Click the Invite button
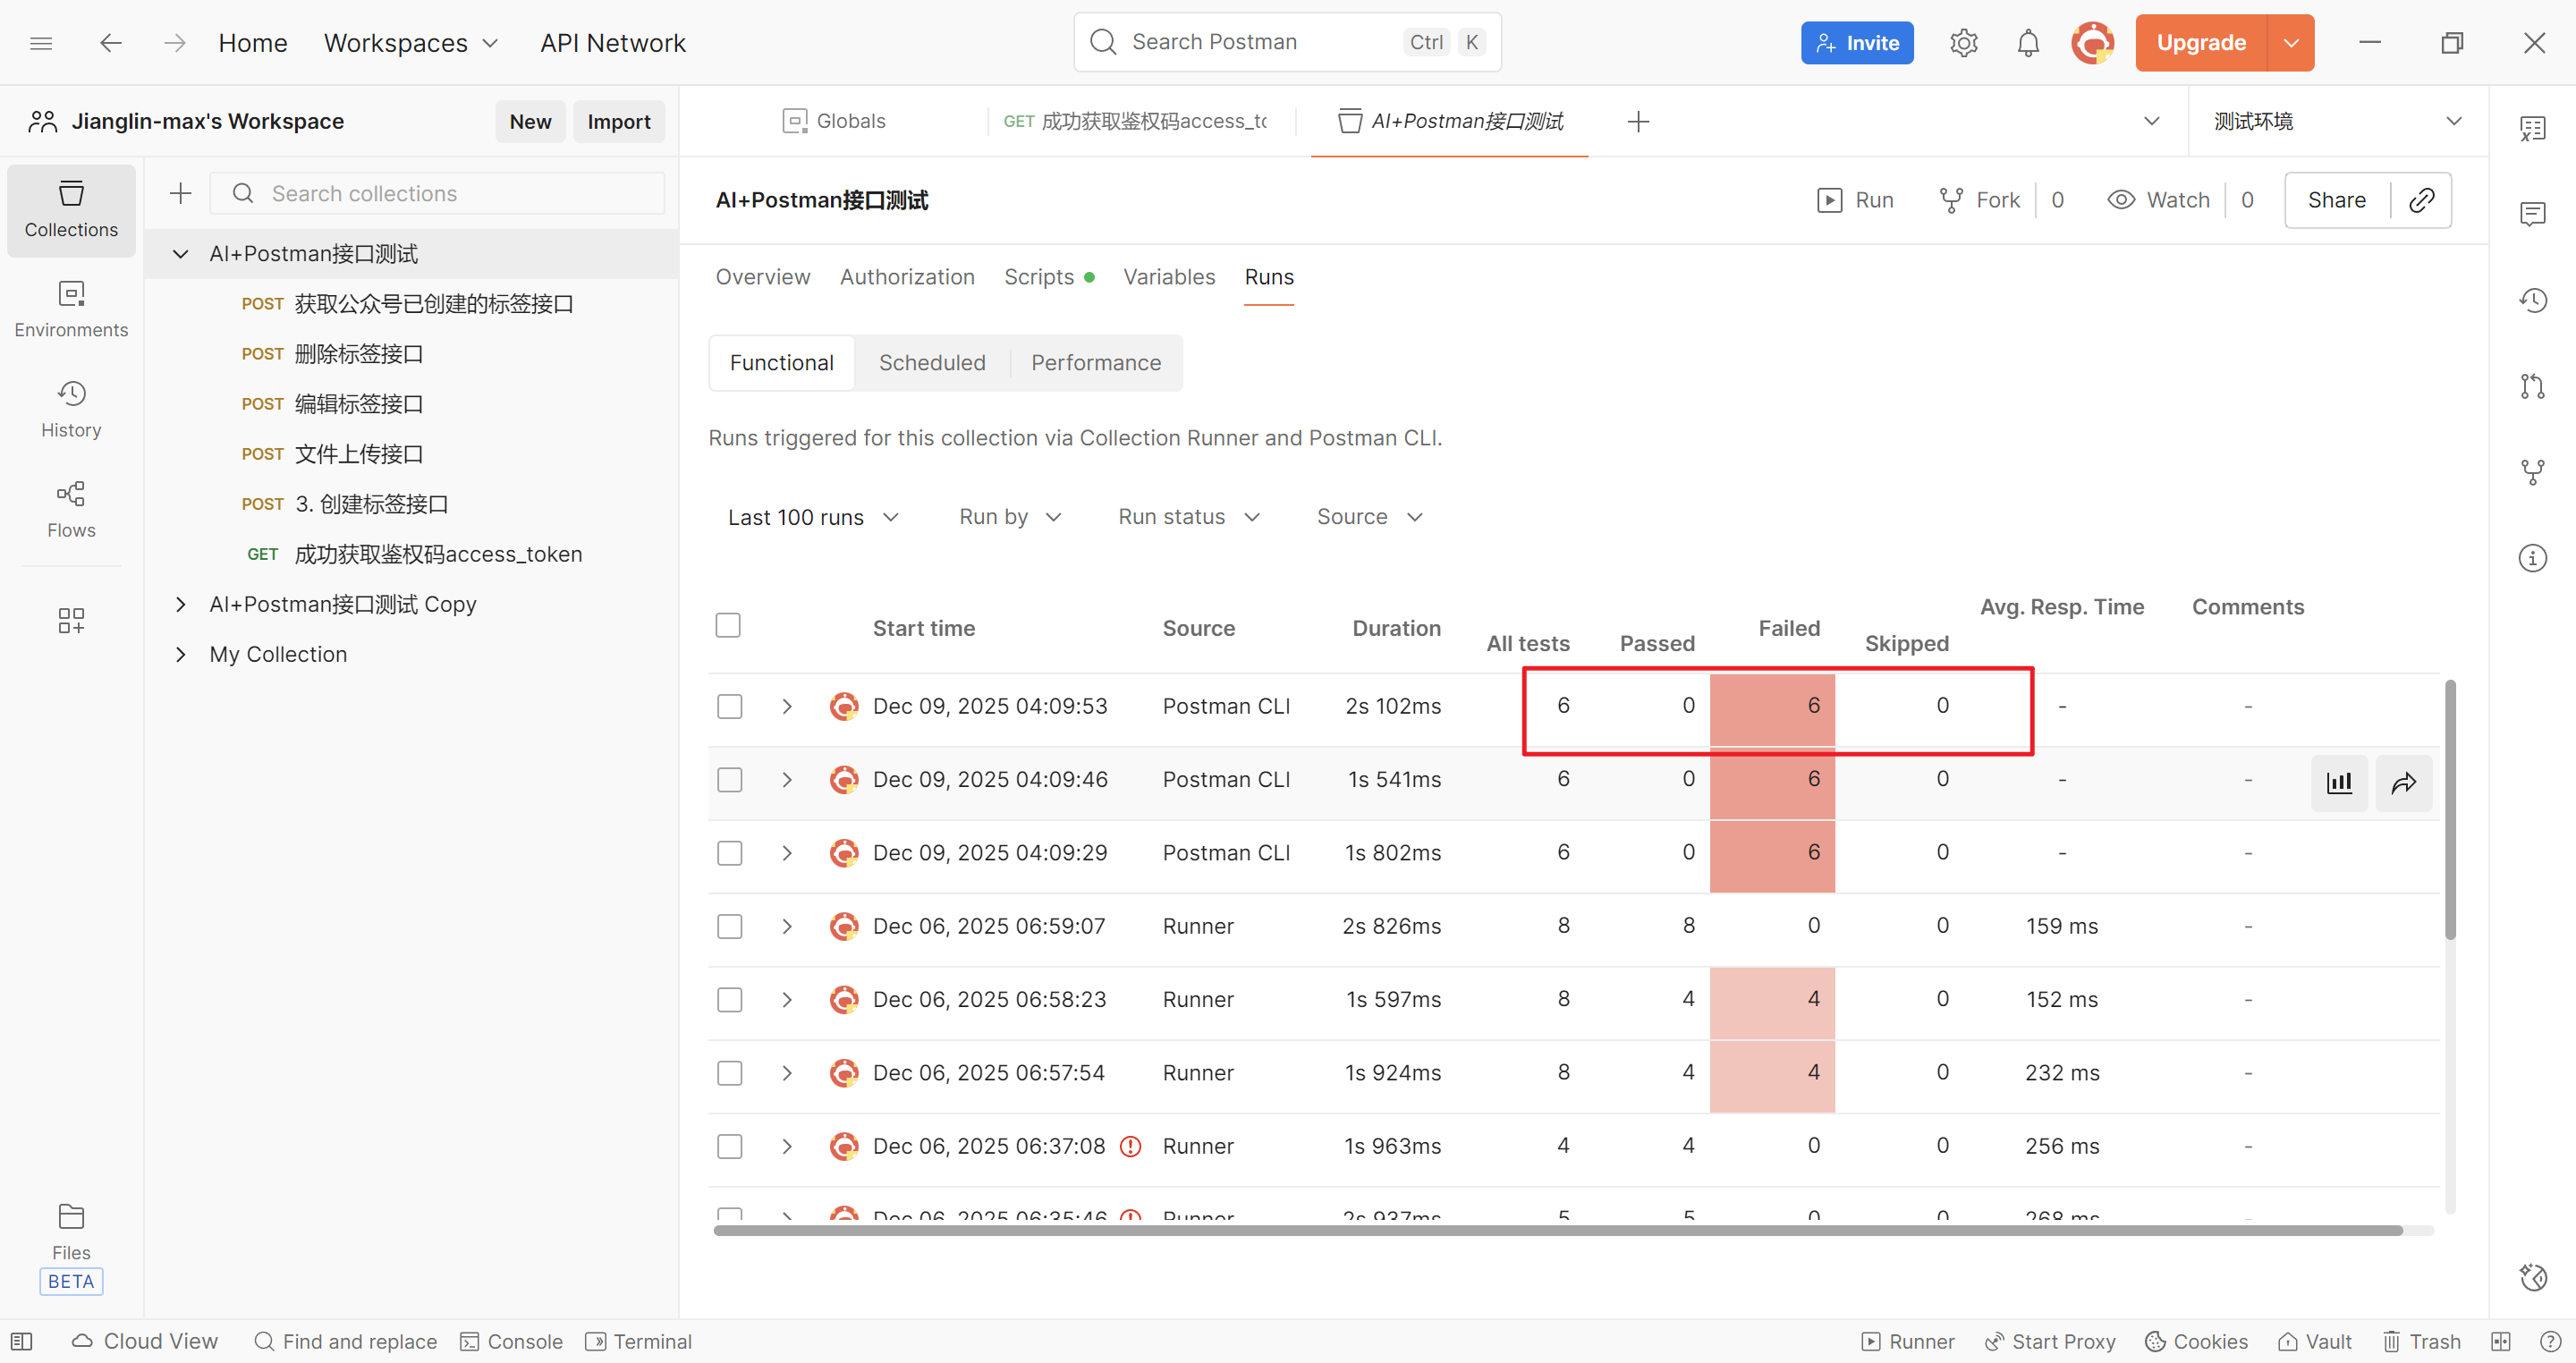2576x1363 pixels. pos(1857,43)
